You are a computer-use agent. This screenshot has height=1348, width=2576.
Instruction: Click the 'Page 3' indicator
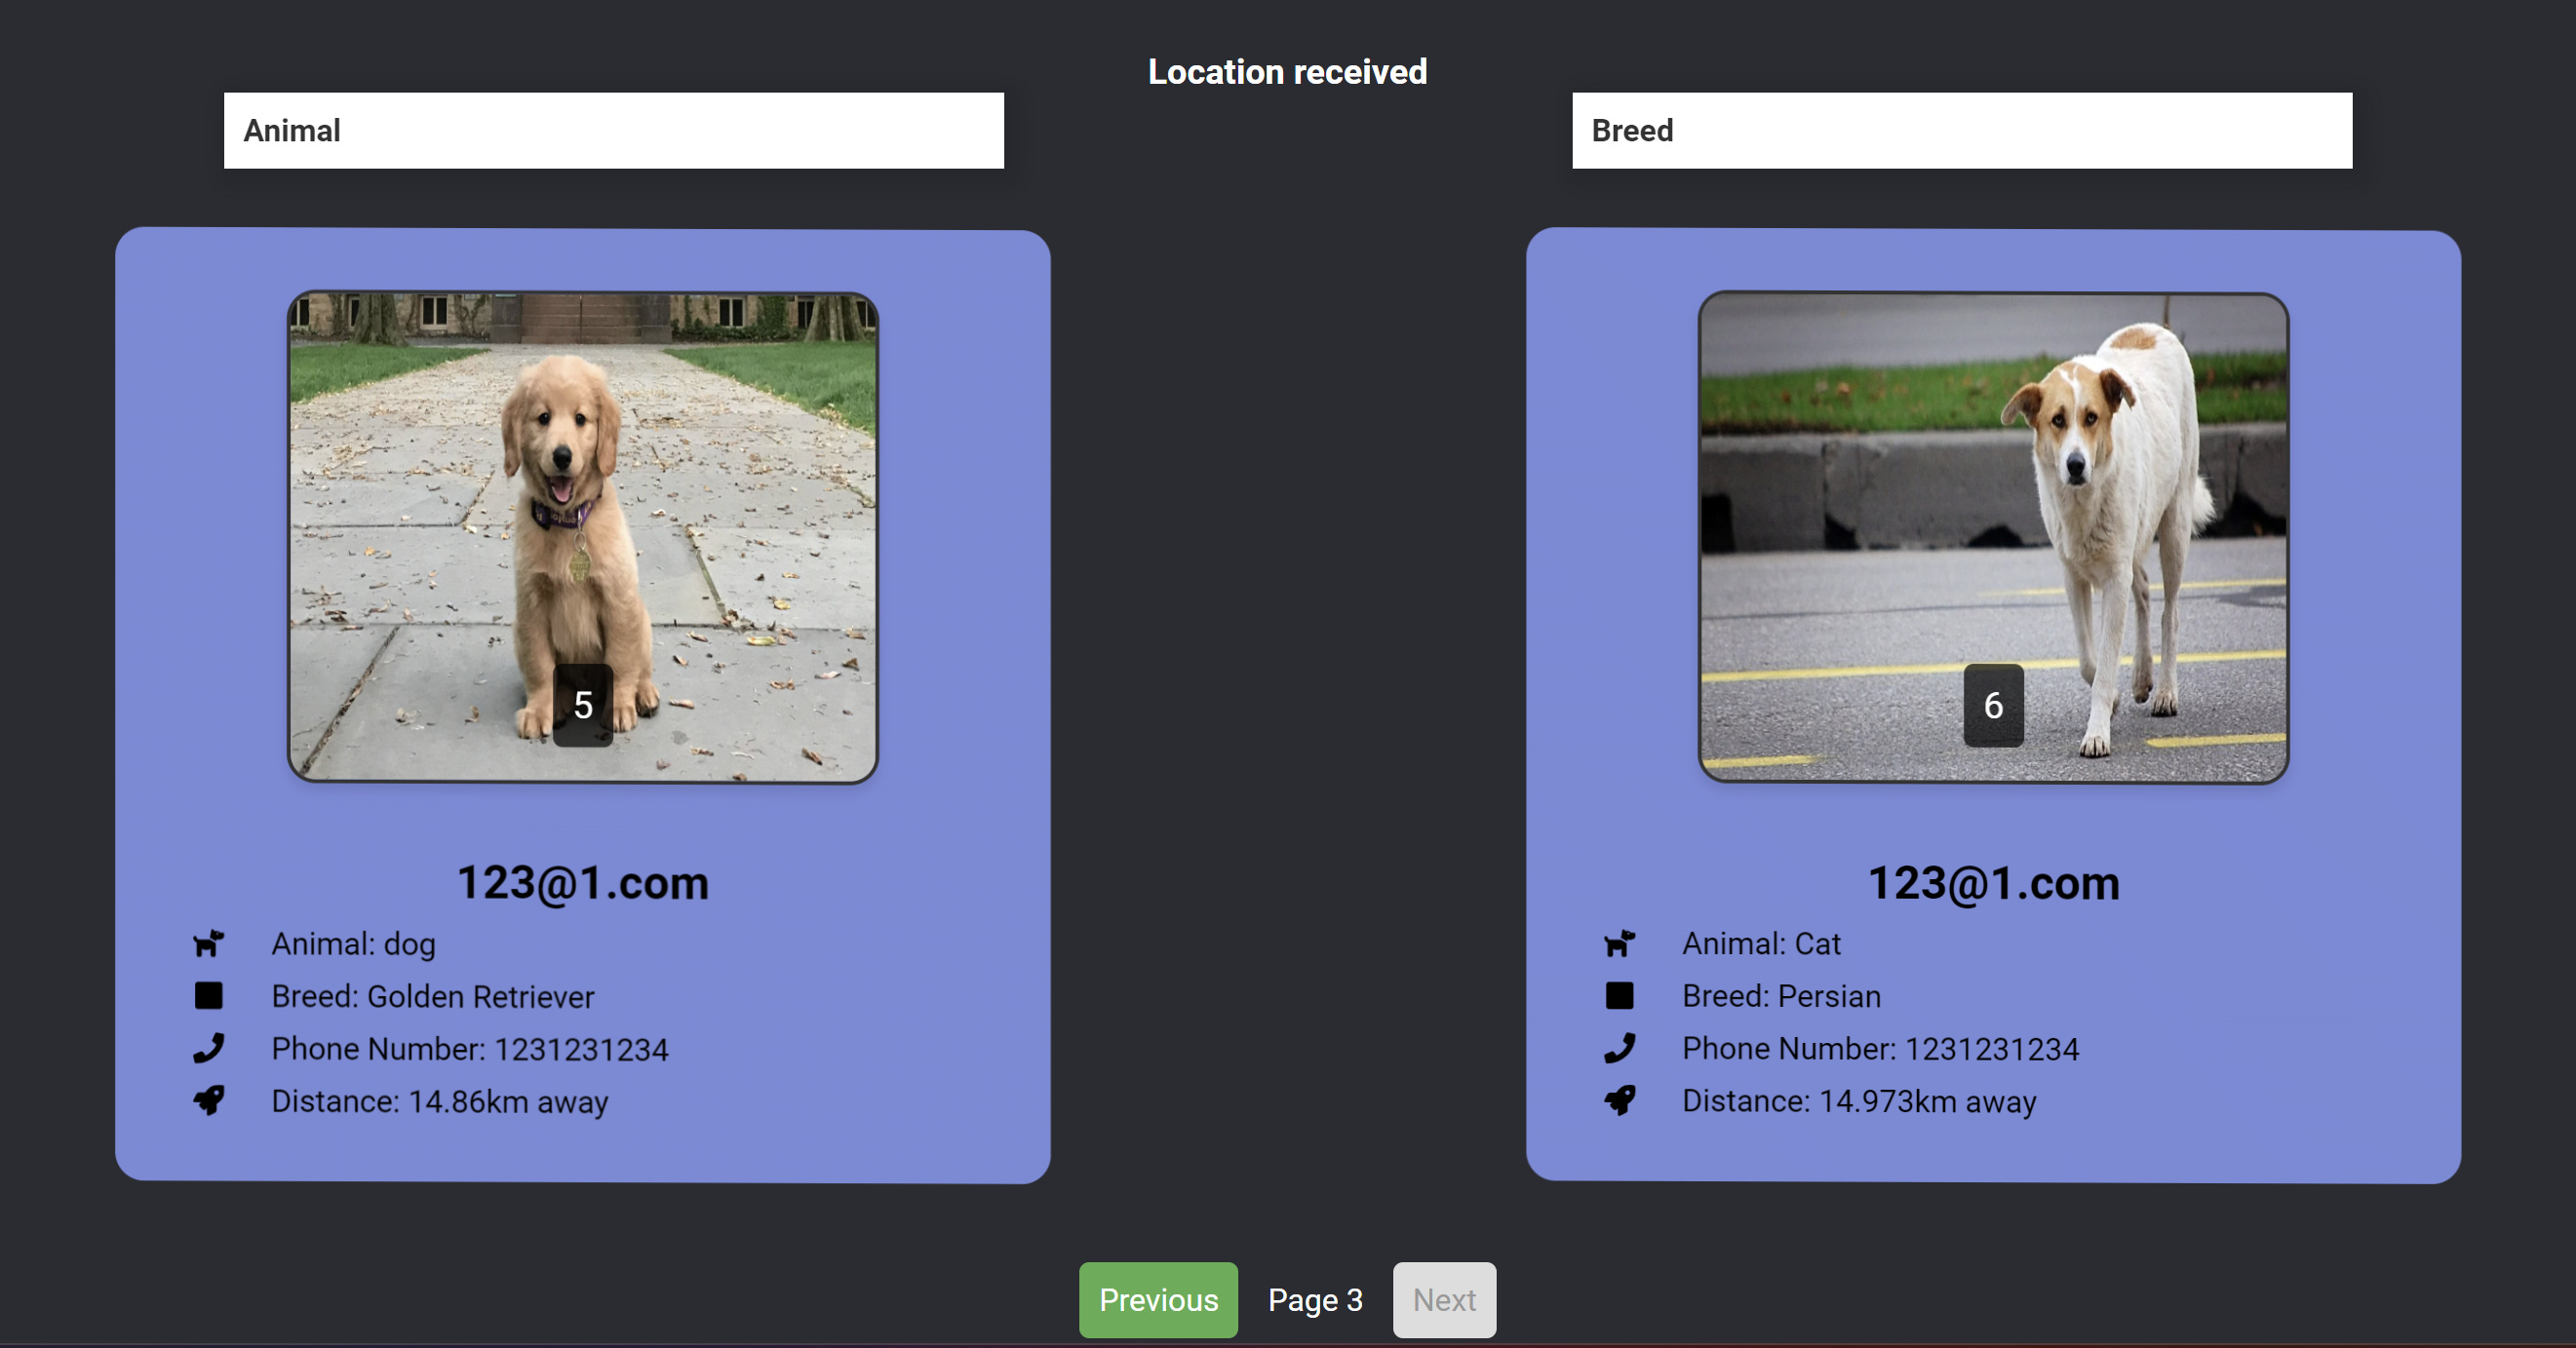click(x=1315, y=1300)
